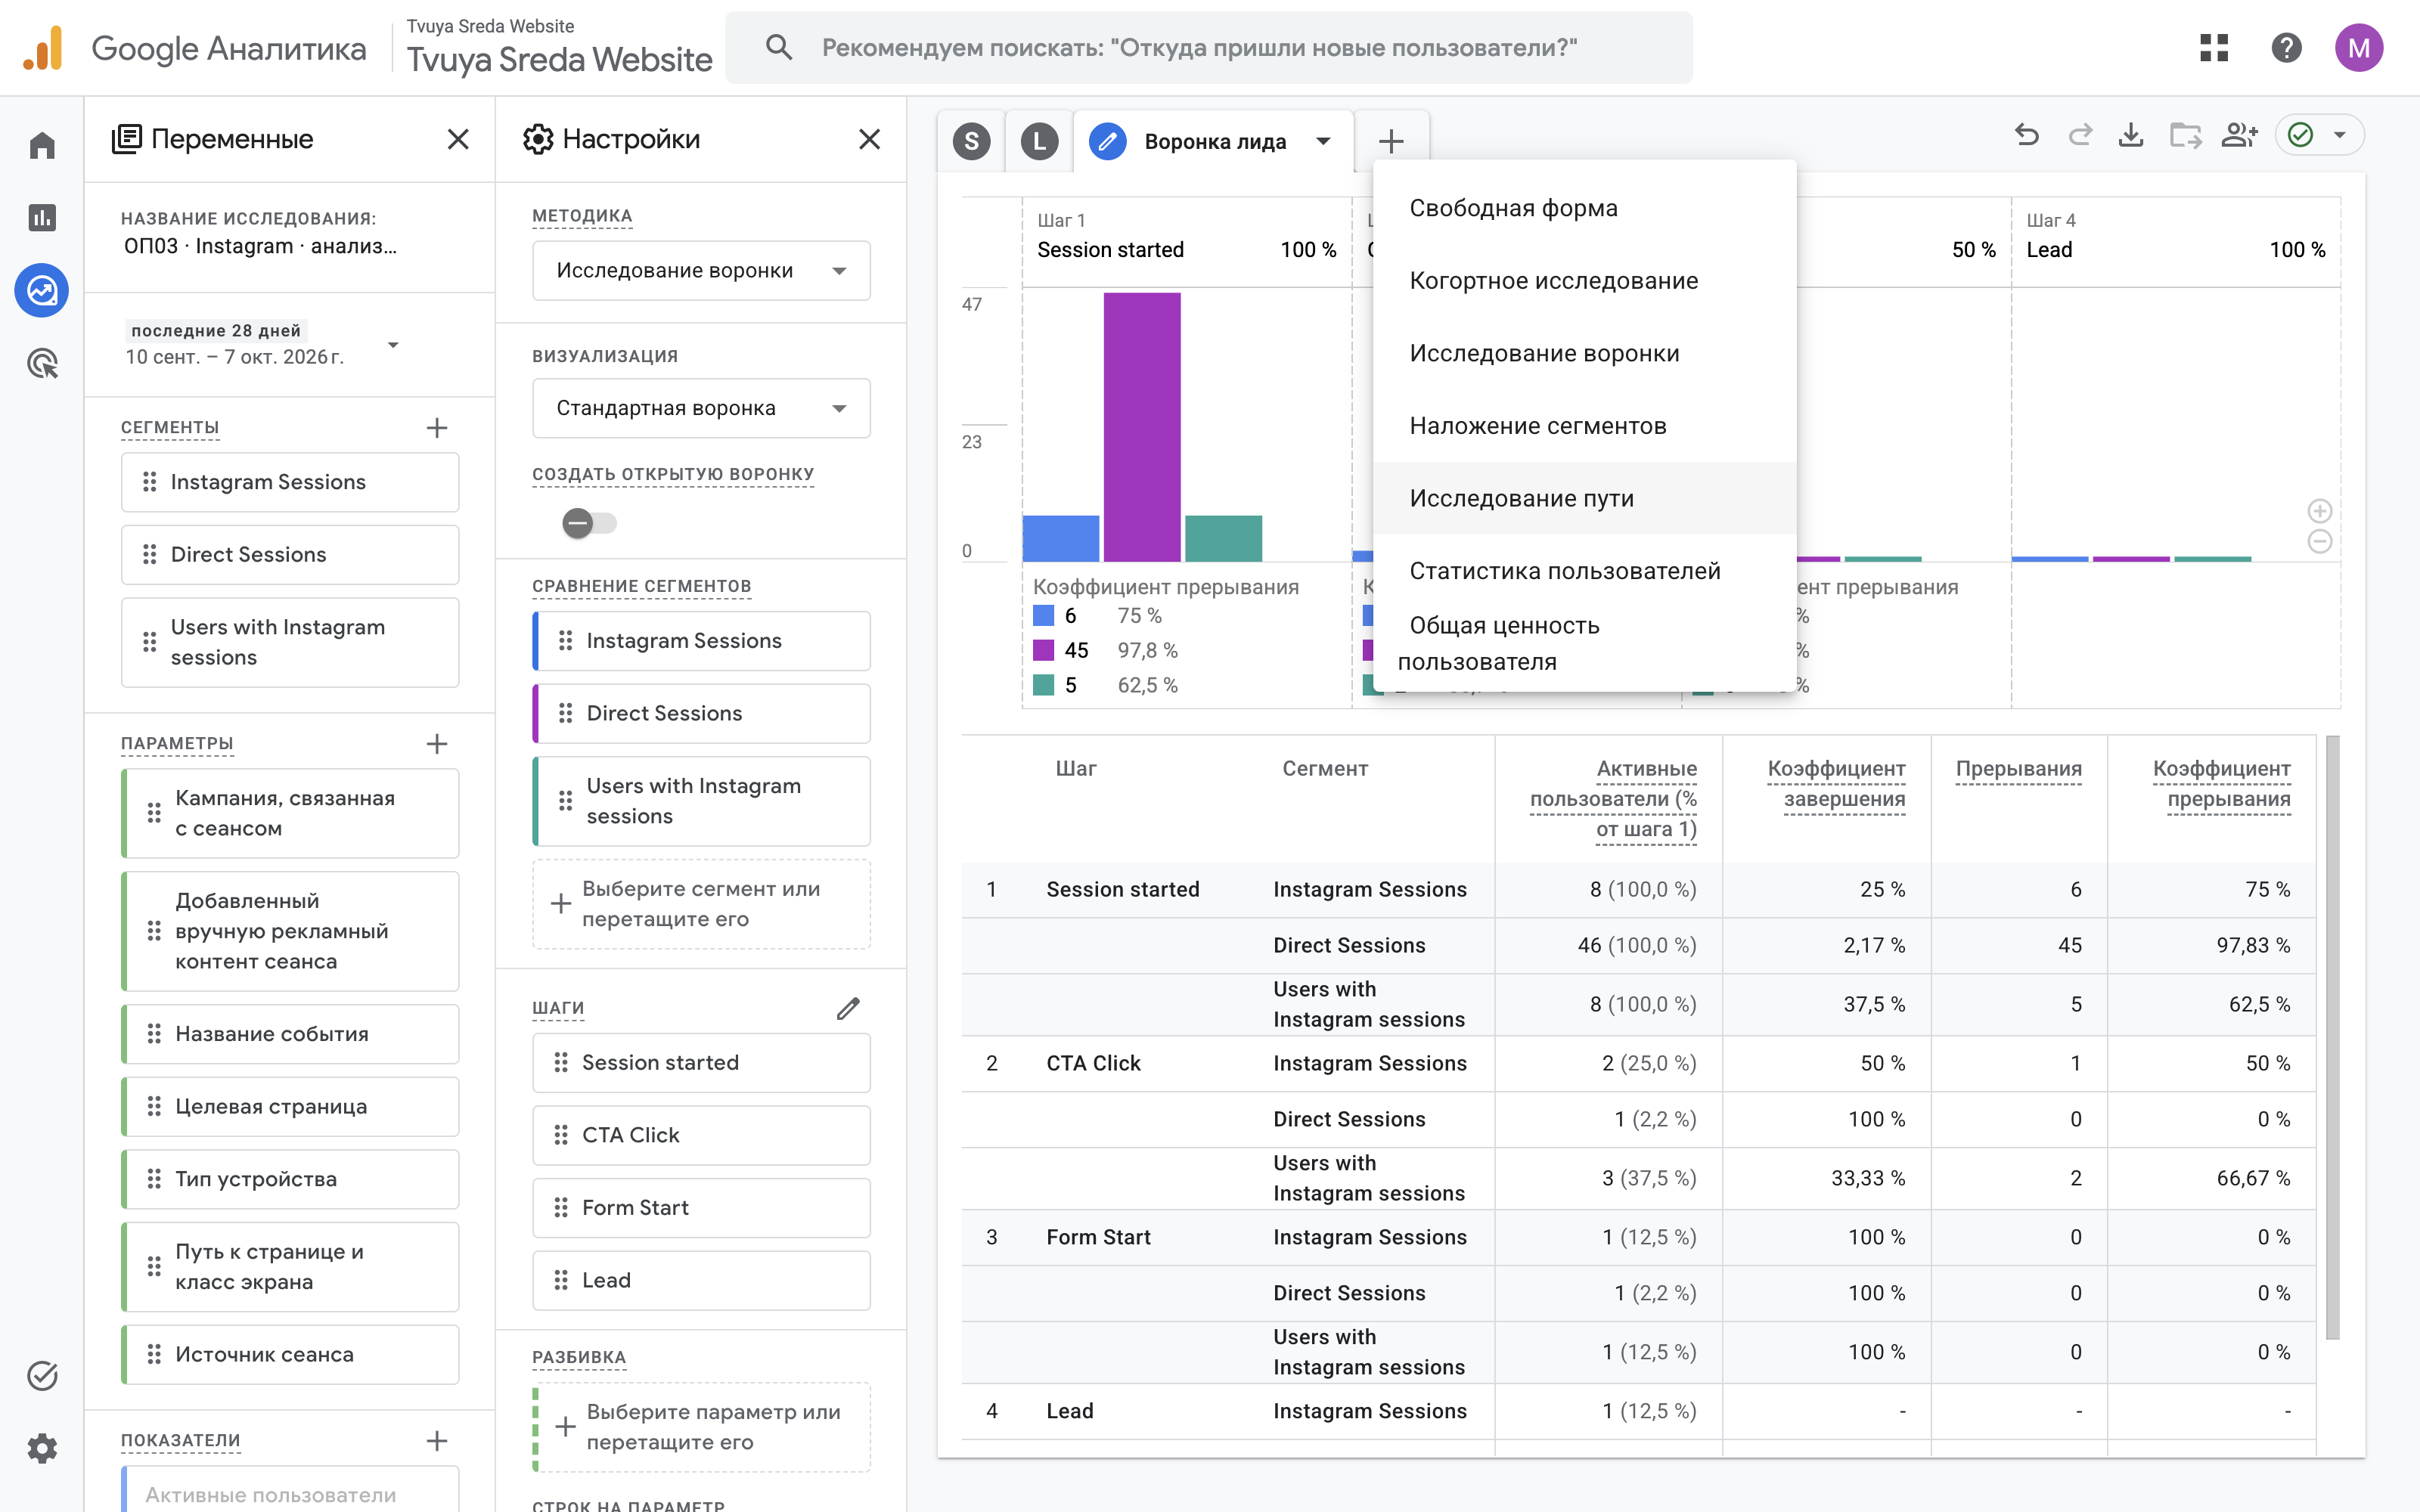Click the undo arrow icon
This screenshot has height=1512, width=2420.
2027,135
